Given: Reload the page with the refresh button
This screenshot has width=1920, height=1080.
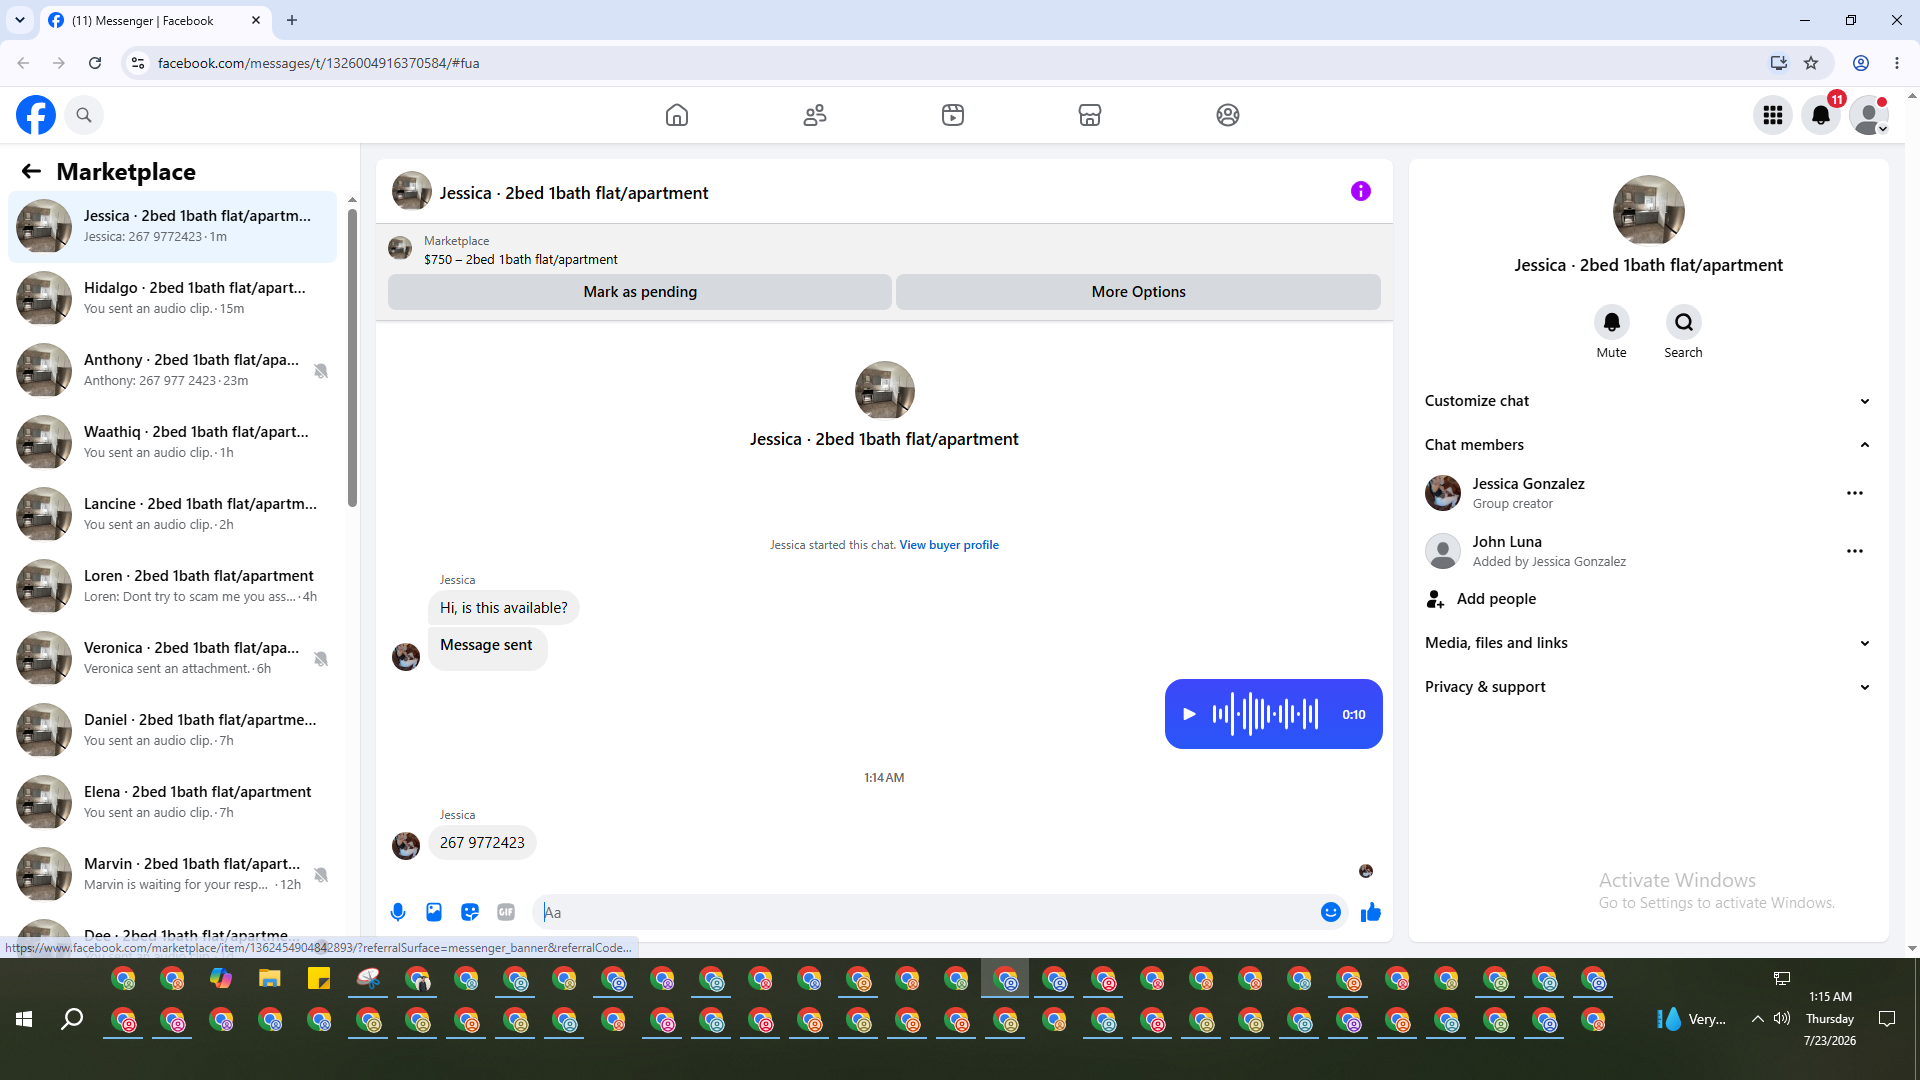Looking at the screenshot, I should point(95,63).
